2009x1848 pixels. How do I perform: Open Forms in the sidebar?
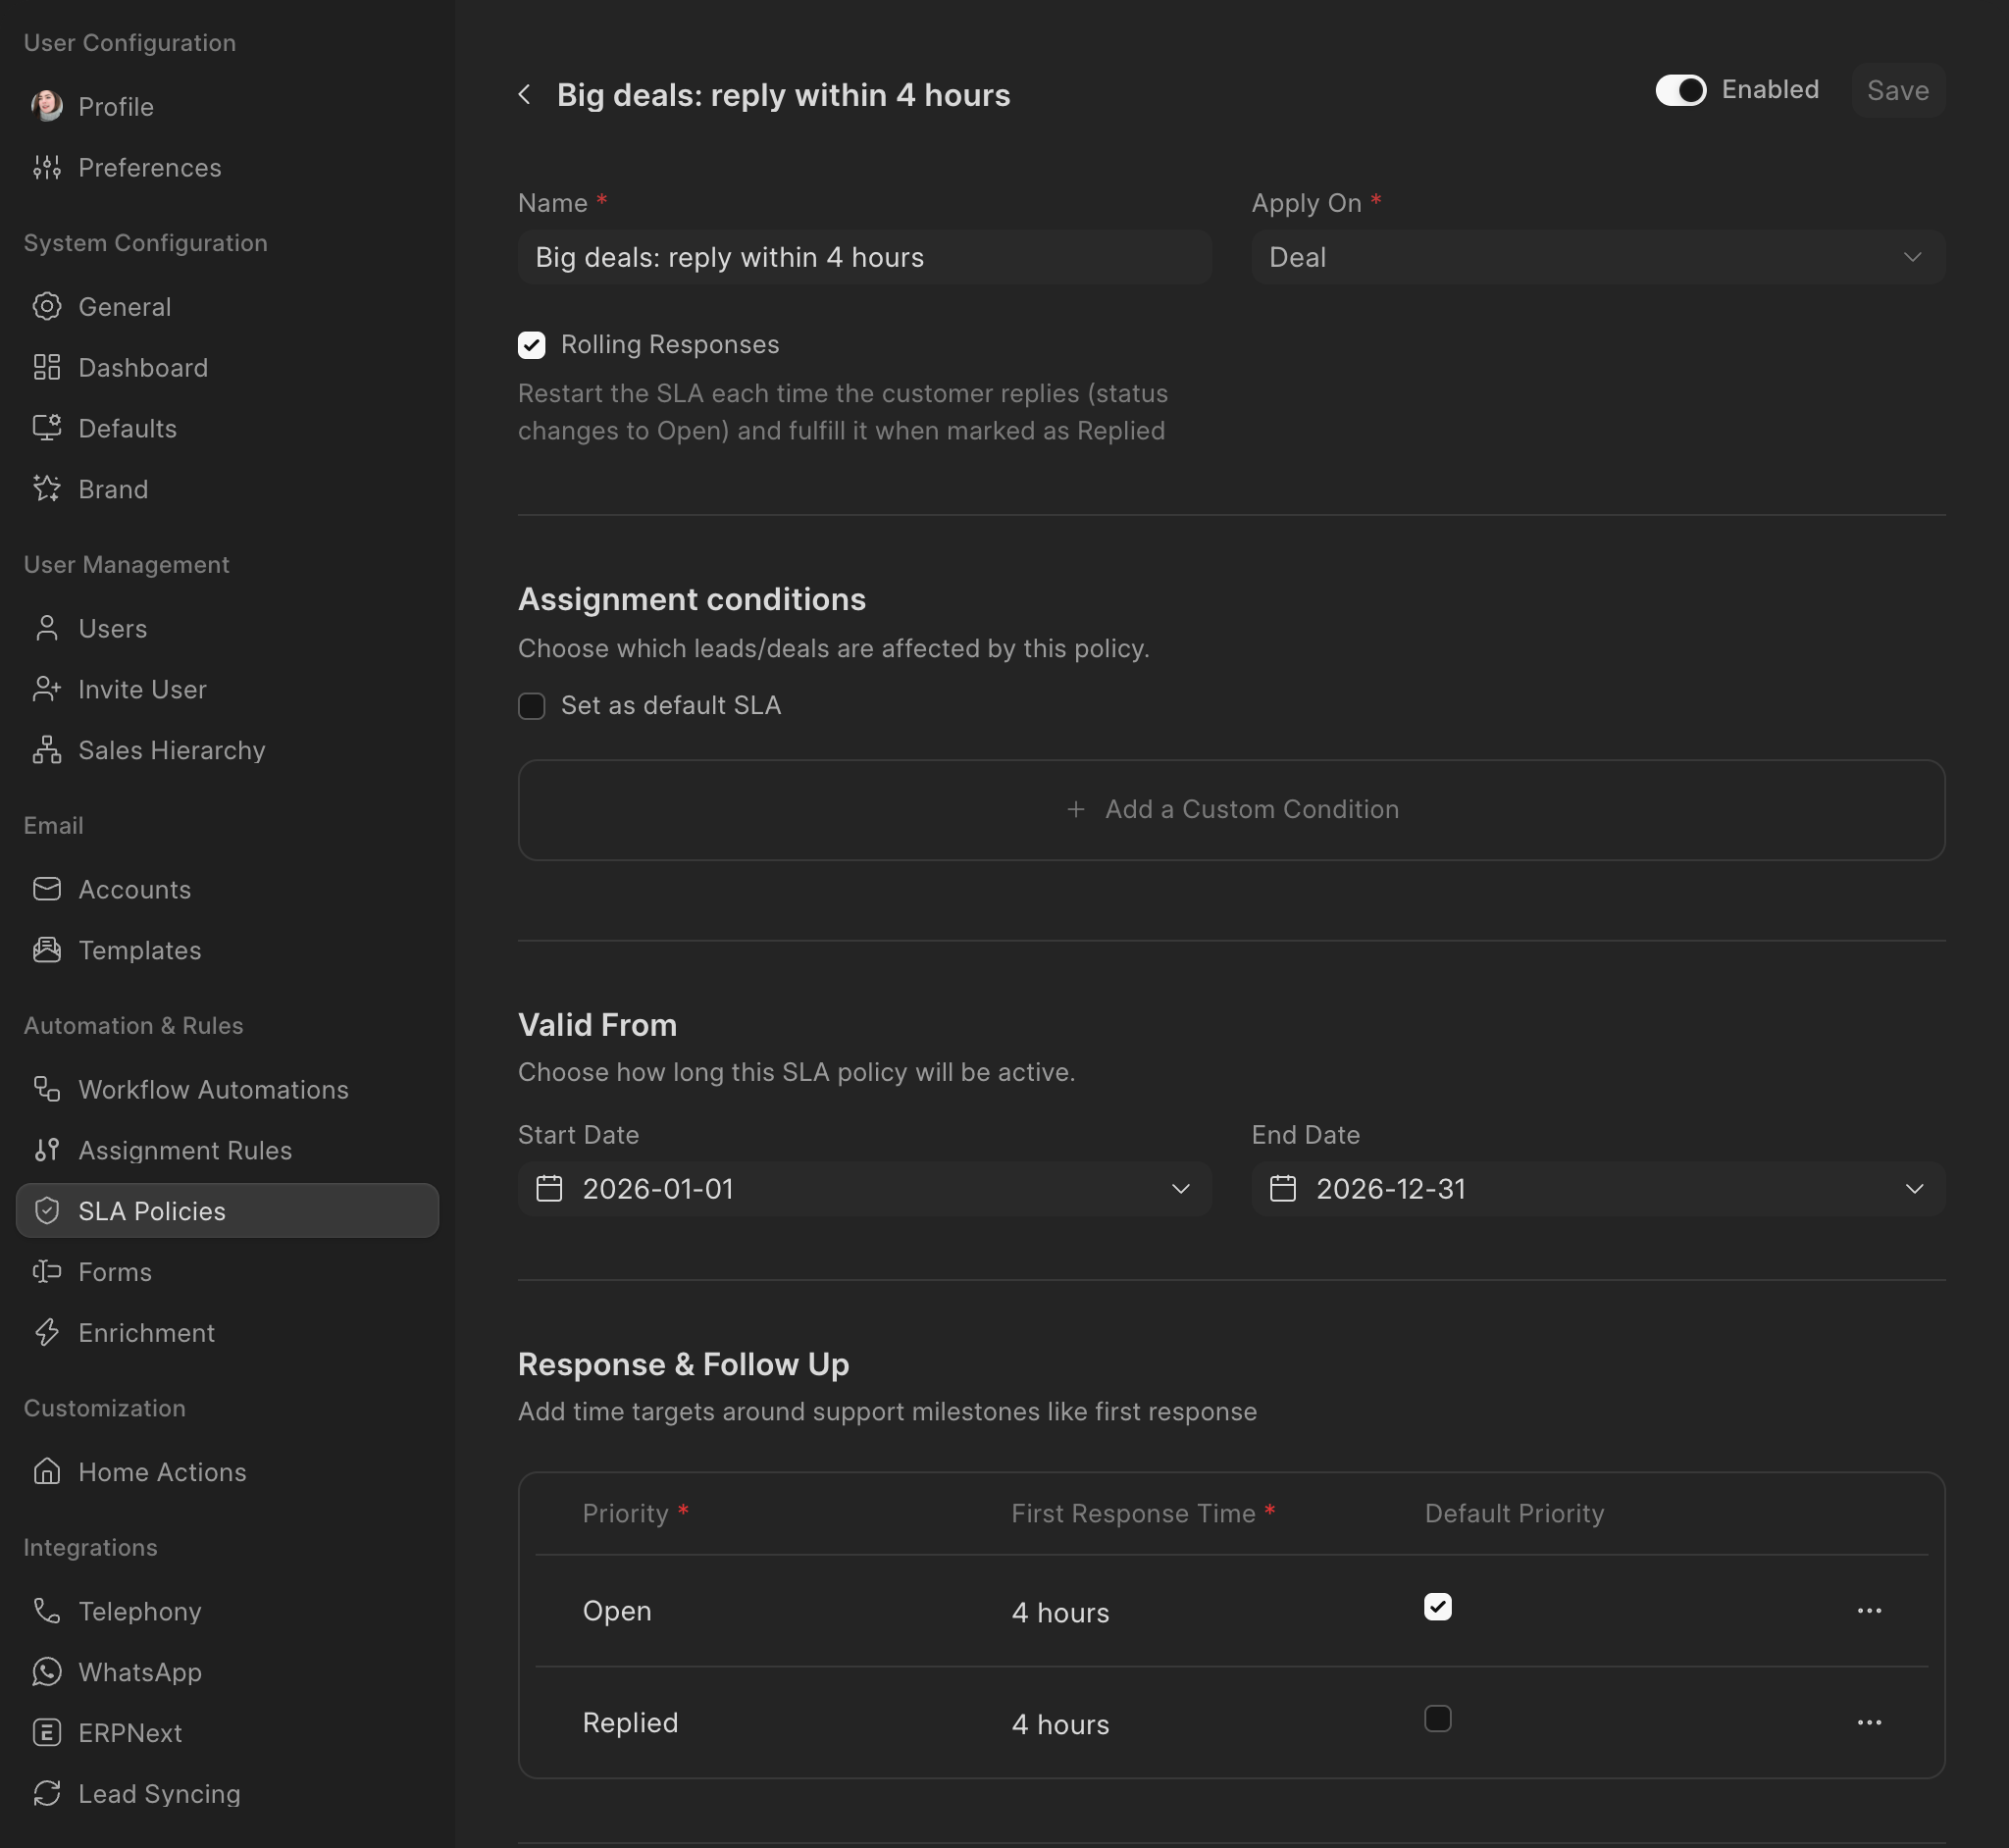227,1271
